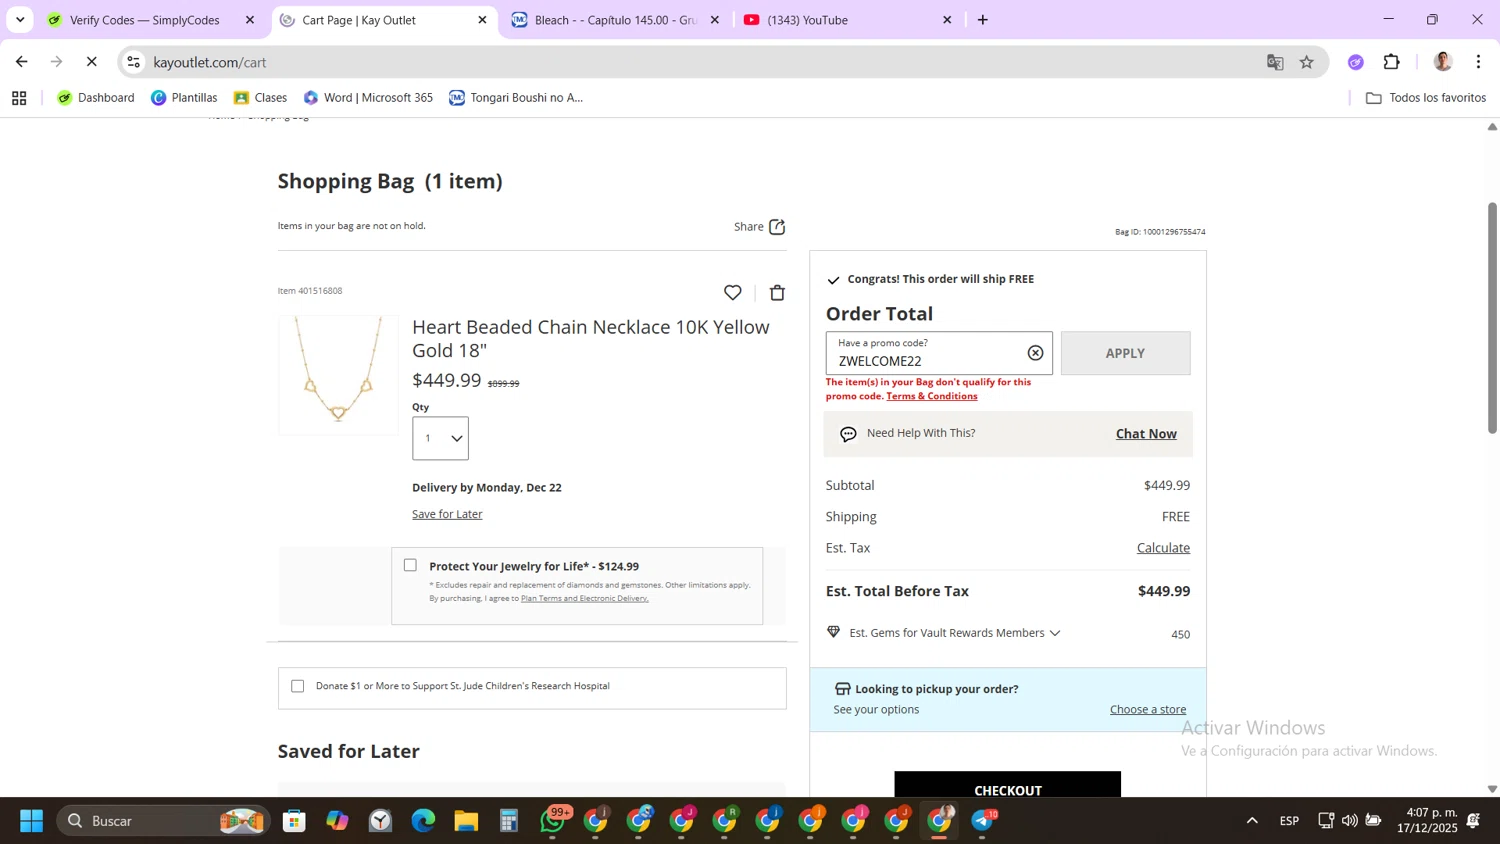Close the Cart Page Kay Outlet tab
The height and width of the screenshot is (844, 1500).
[x=482, y=20]
